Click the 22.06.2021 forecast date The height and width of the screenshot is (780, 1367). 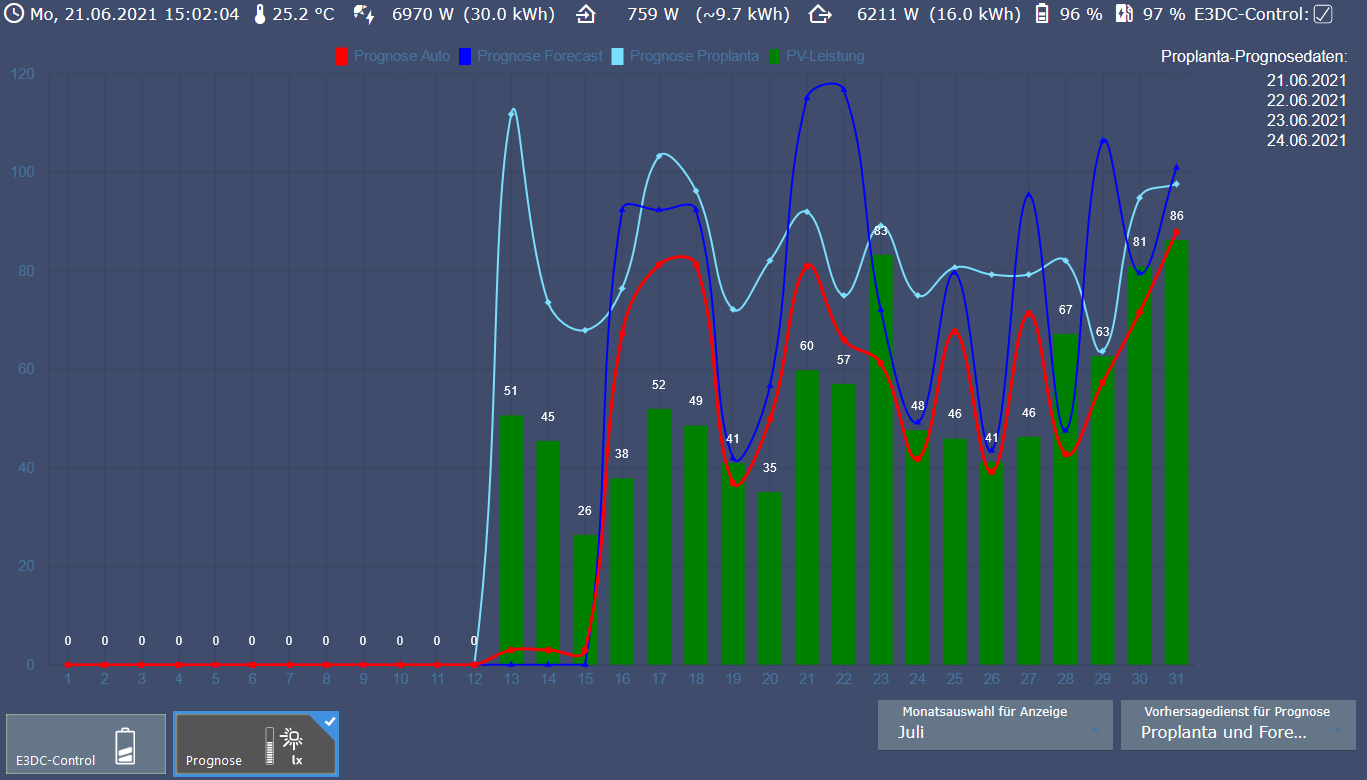pos(1306,100)
